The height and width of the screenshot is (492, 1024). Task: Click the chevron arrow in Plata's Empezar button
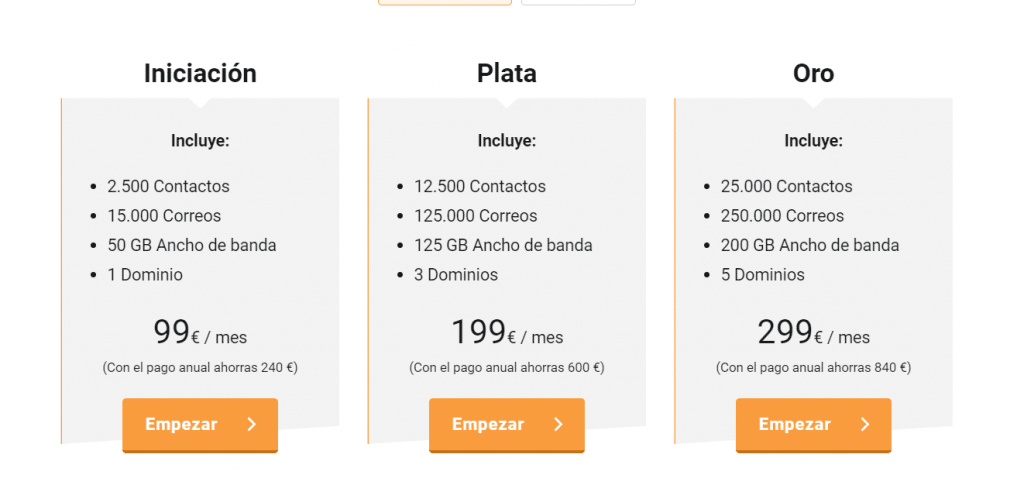[x=558, y=425]
